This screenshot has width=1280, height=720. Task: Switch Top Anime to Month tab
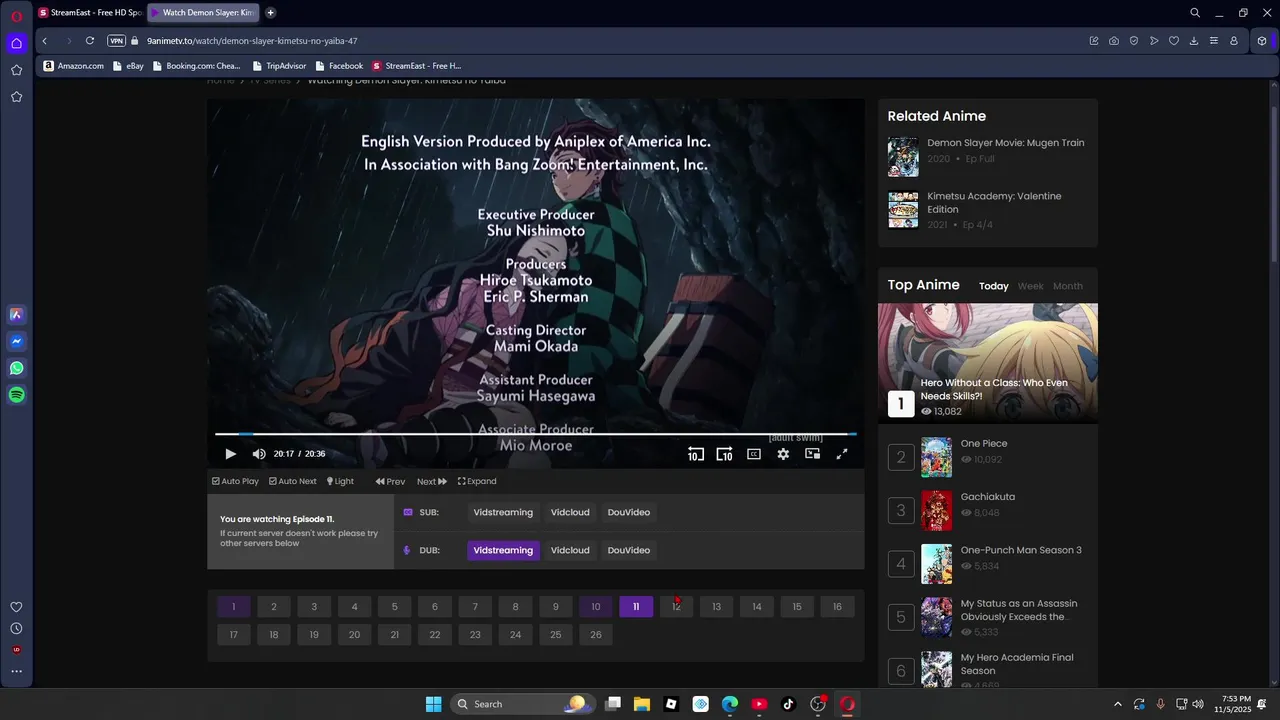point(1068,286)
